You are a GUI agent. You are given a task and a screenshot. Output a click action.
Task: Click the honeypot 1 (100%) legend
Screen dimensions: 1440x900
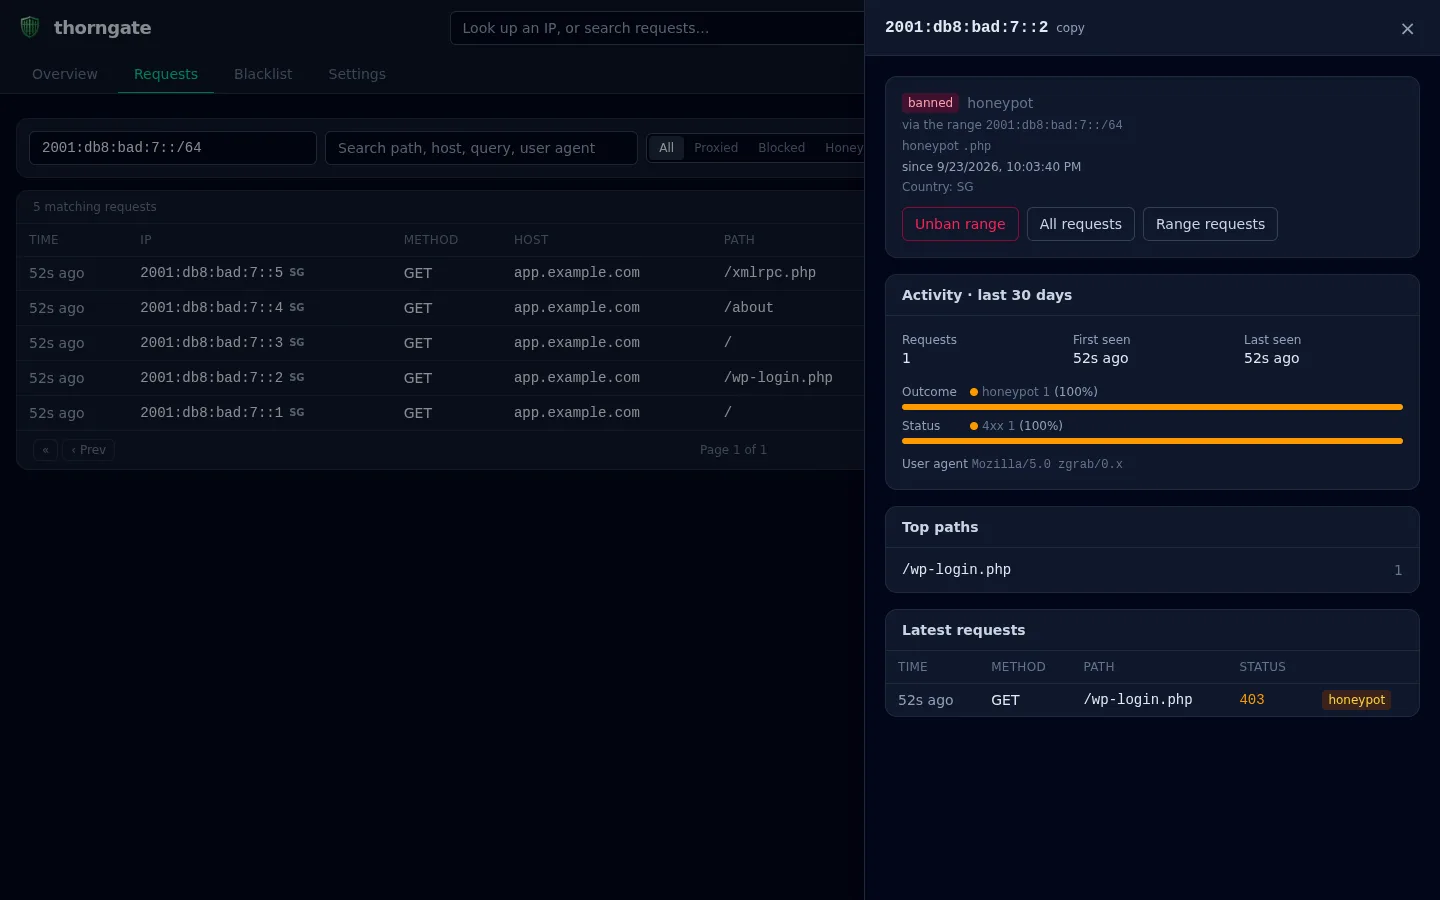coord(1034,392)
